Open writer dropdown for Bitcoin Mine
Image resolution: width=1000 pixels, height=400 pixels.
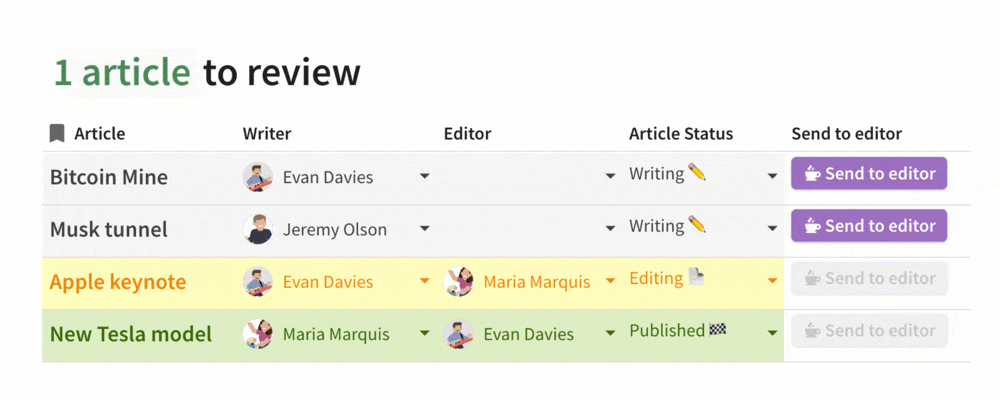coord(425,175)
